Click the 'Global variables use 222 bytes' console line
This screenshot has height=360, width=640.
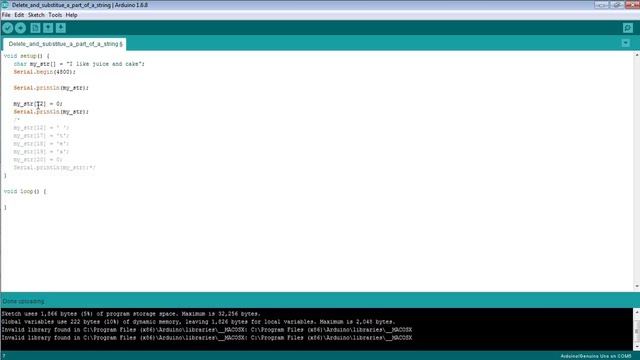[198, 322]
